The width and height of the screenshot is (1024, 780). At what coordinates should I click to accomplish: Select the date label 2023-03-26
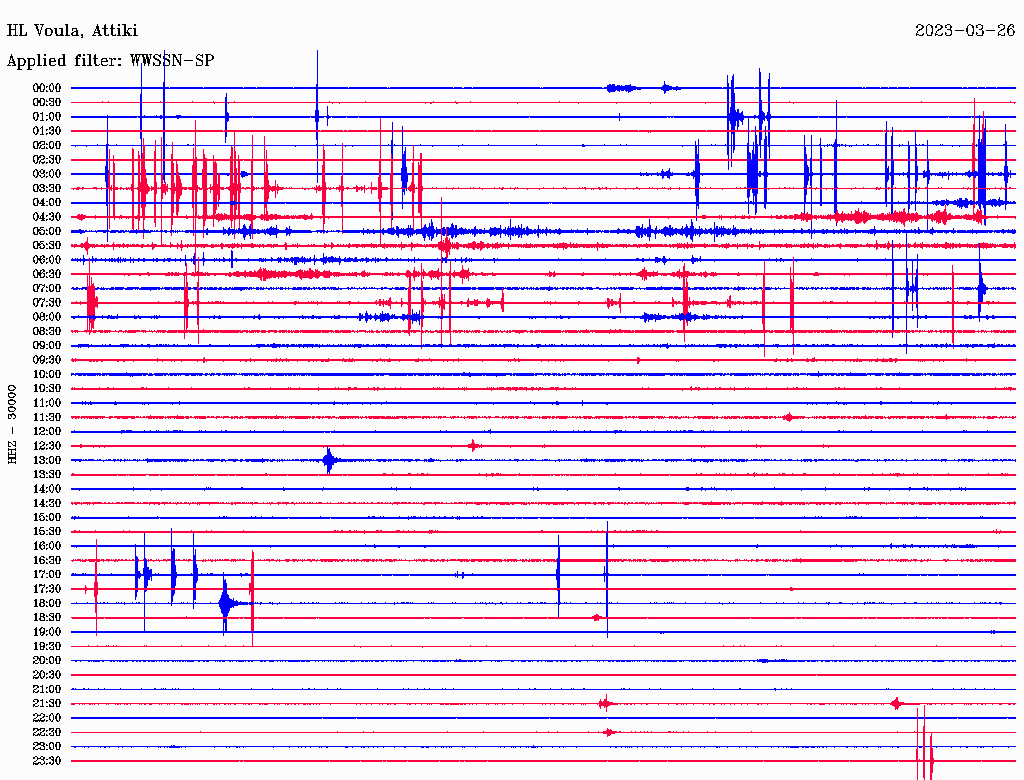(x=964, y=31)
